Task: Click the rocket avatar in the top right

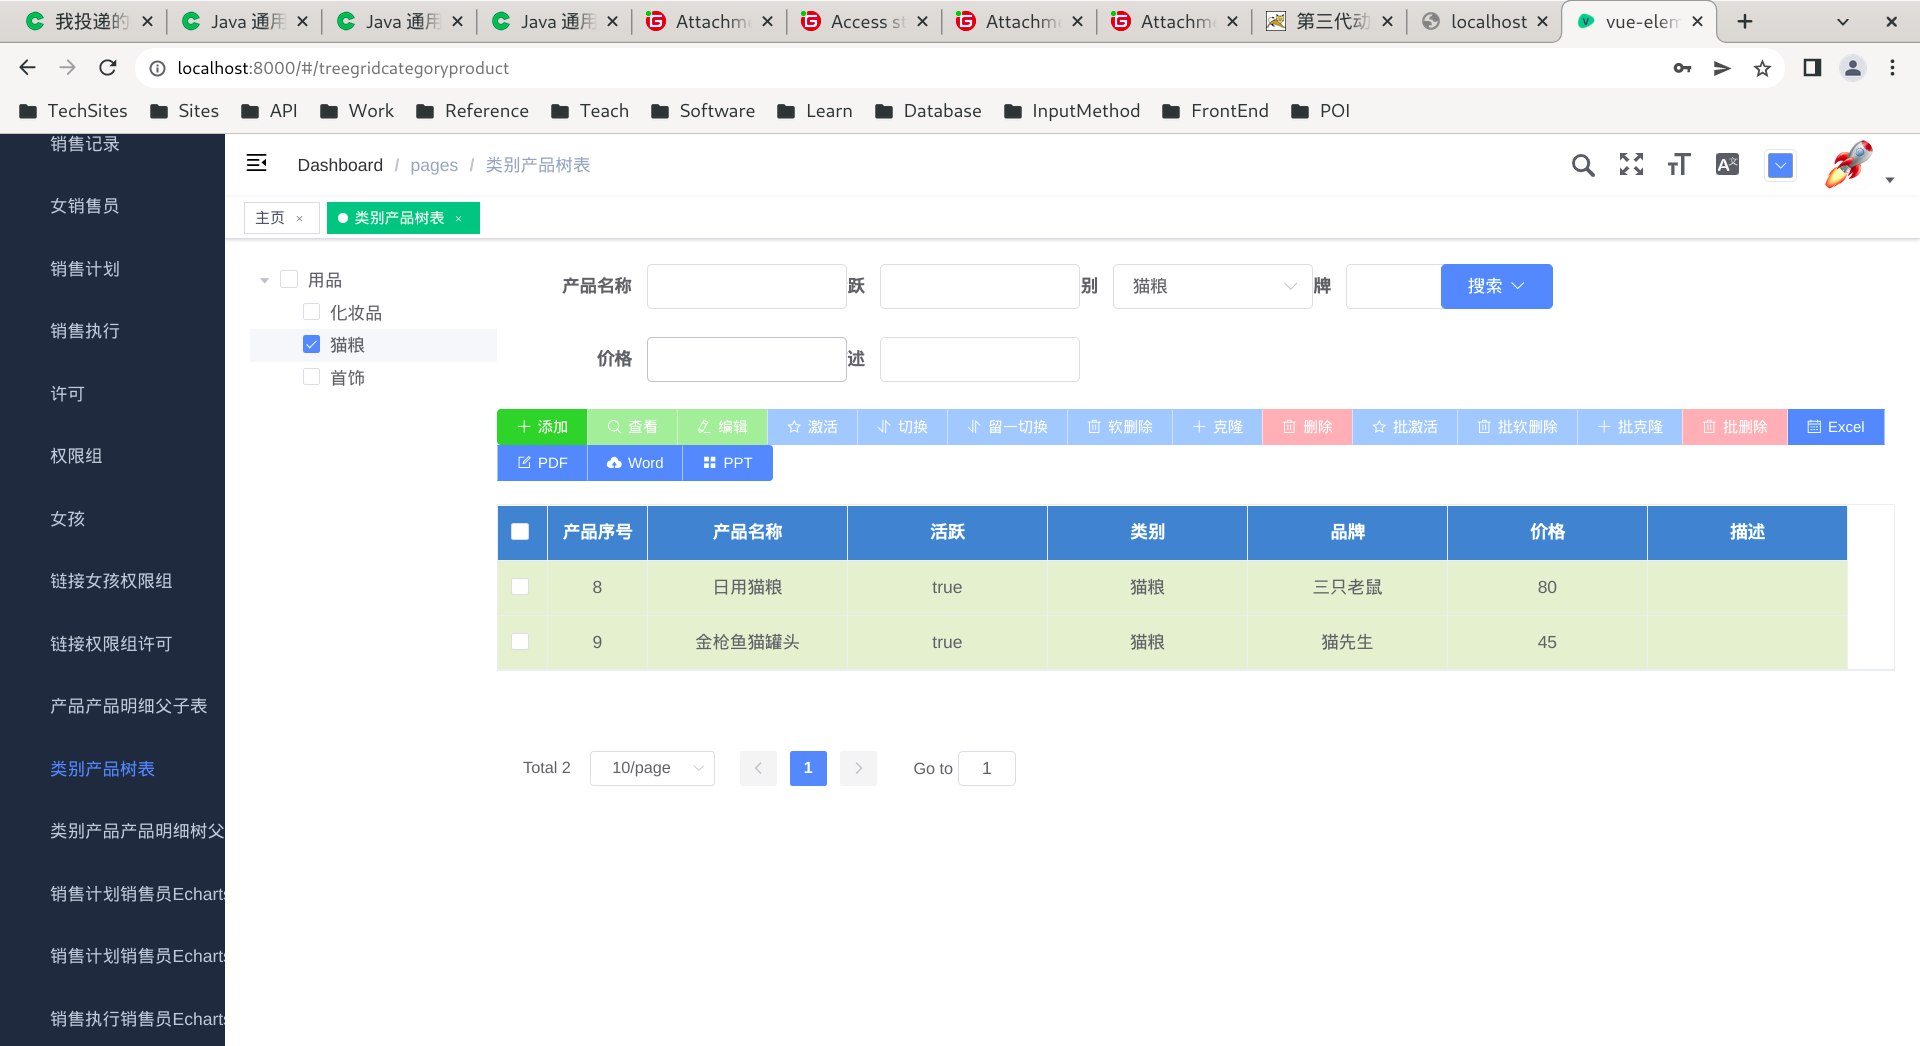Action: pos(1849,164)
